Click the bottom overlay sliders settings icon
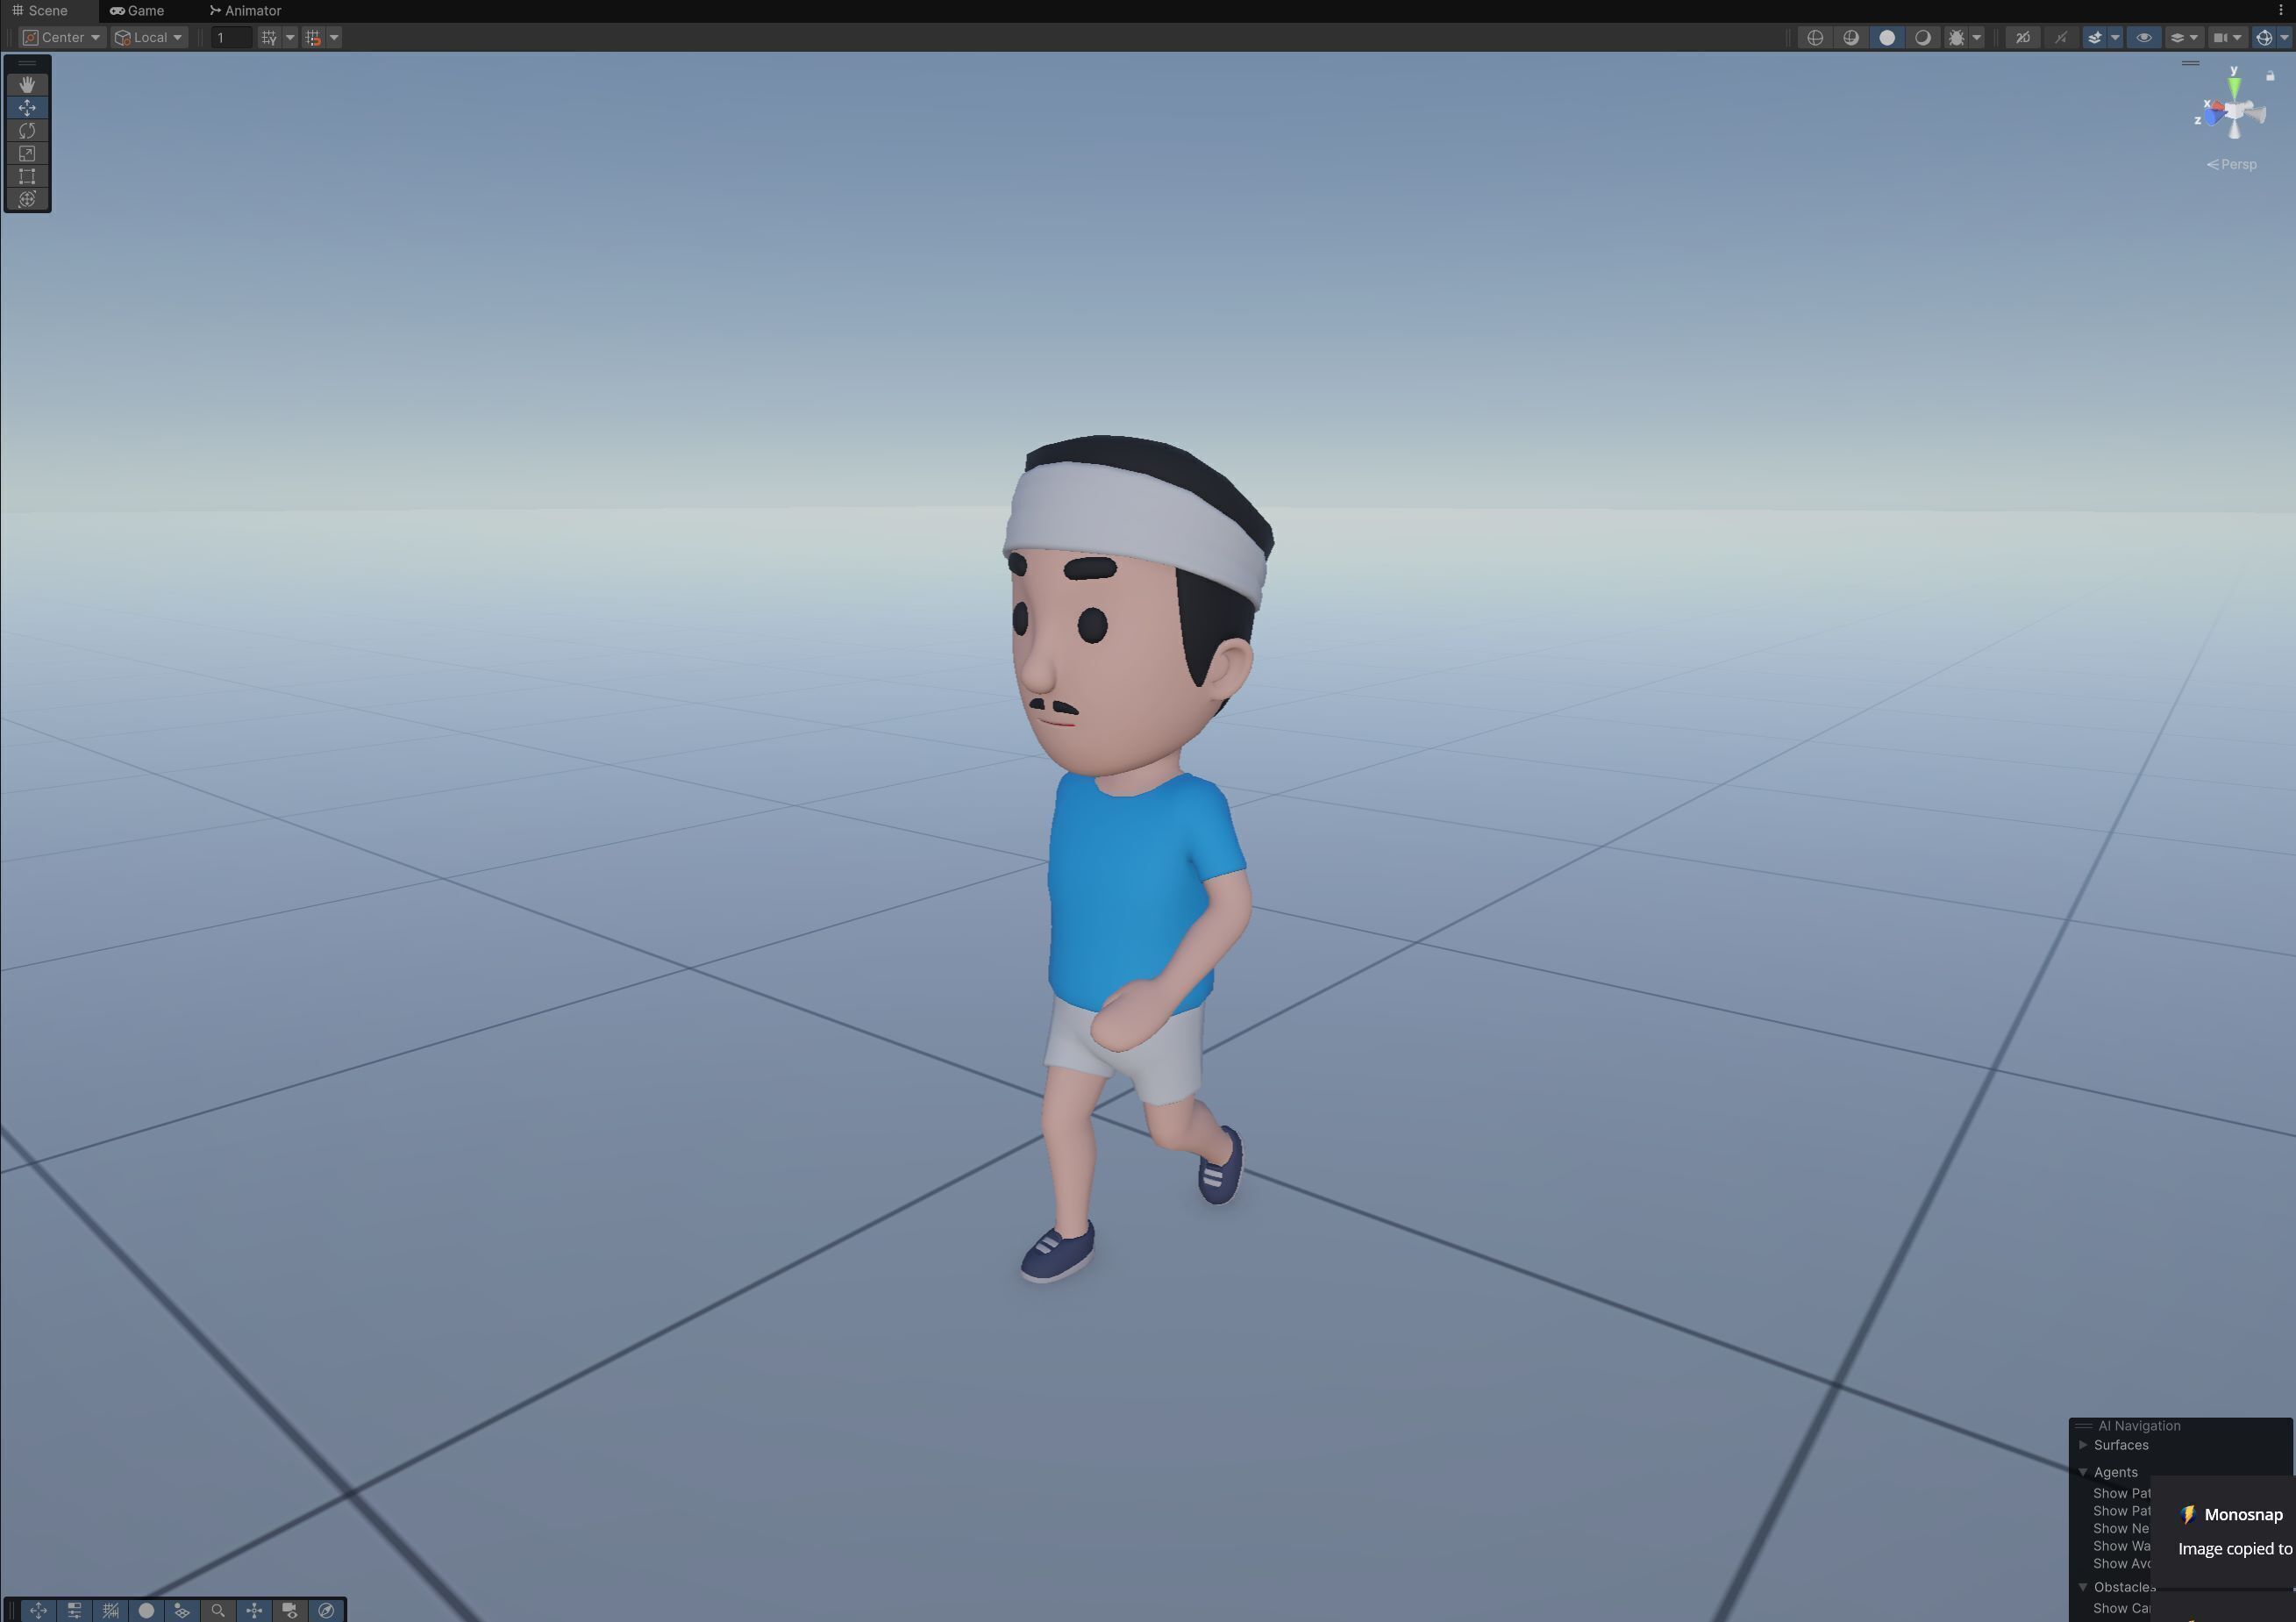 coord(74,1610)
